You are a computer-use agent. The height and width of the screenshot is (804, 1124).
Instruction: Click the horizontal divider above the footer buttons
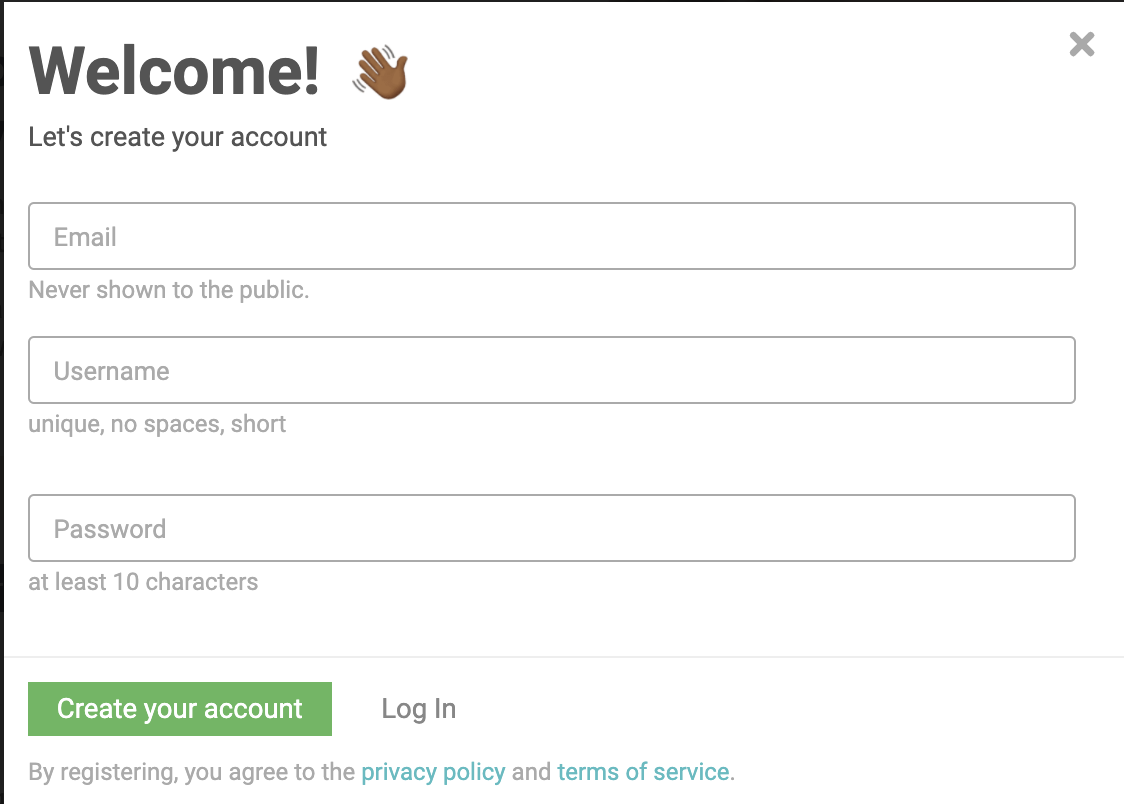pos(563,657)
